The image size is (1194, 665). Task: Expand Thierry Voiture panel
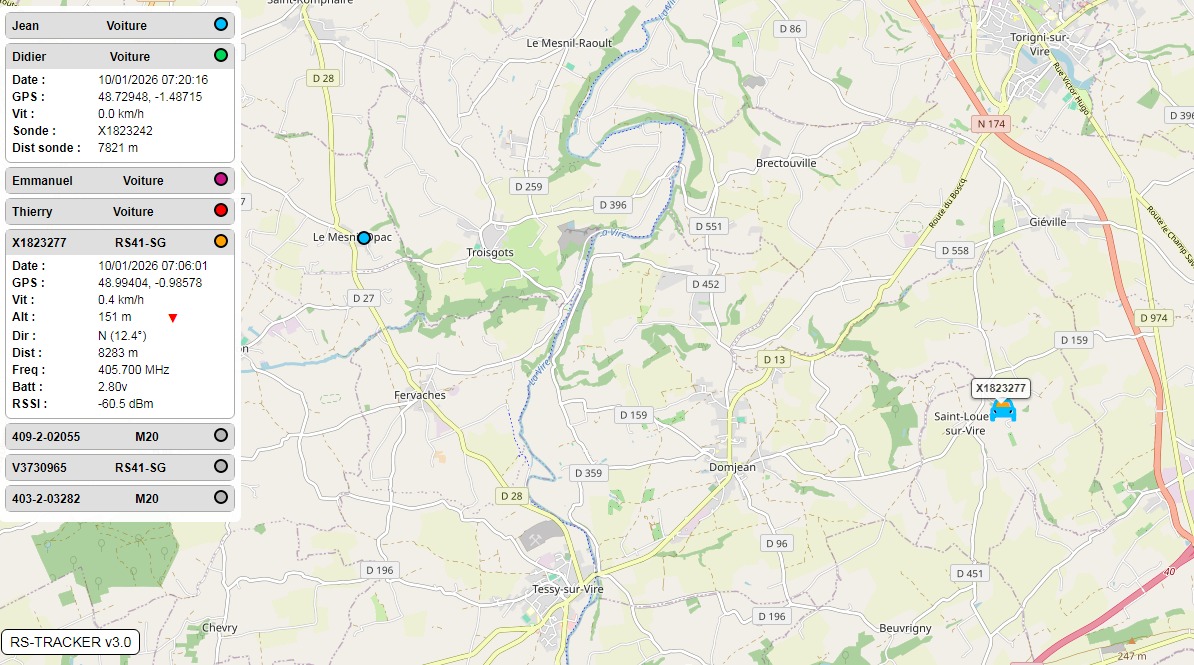coord(120,212)
